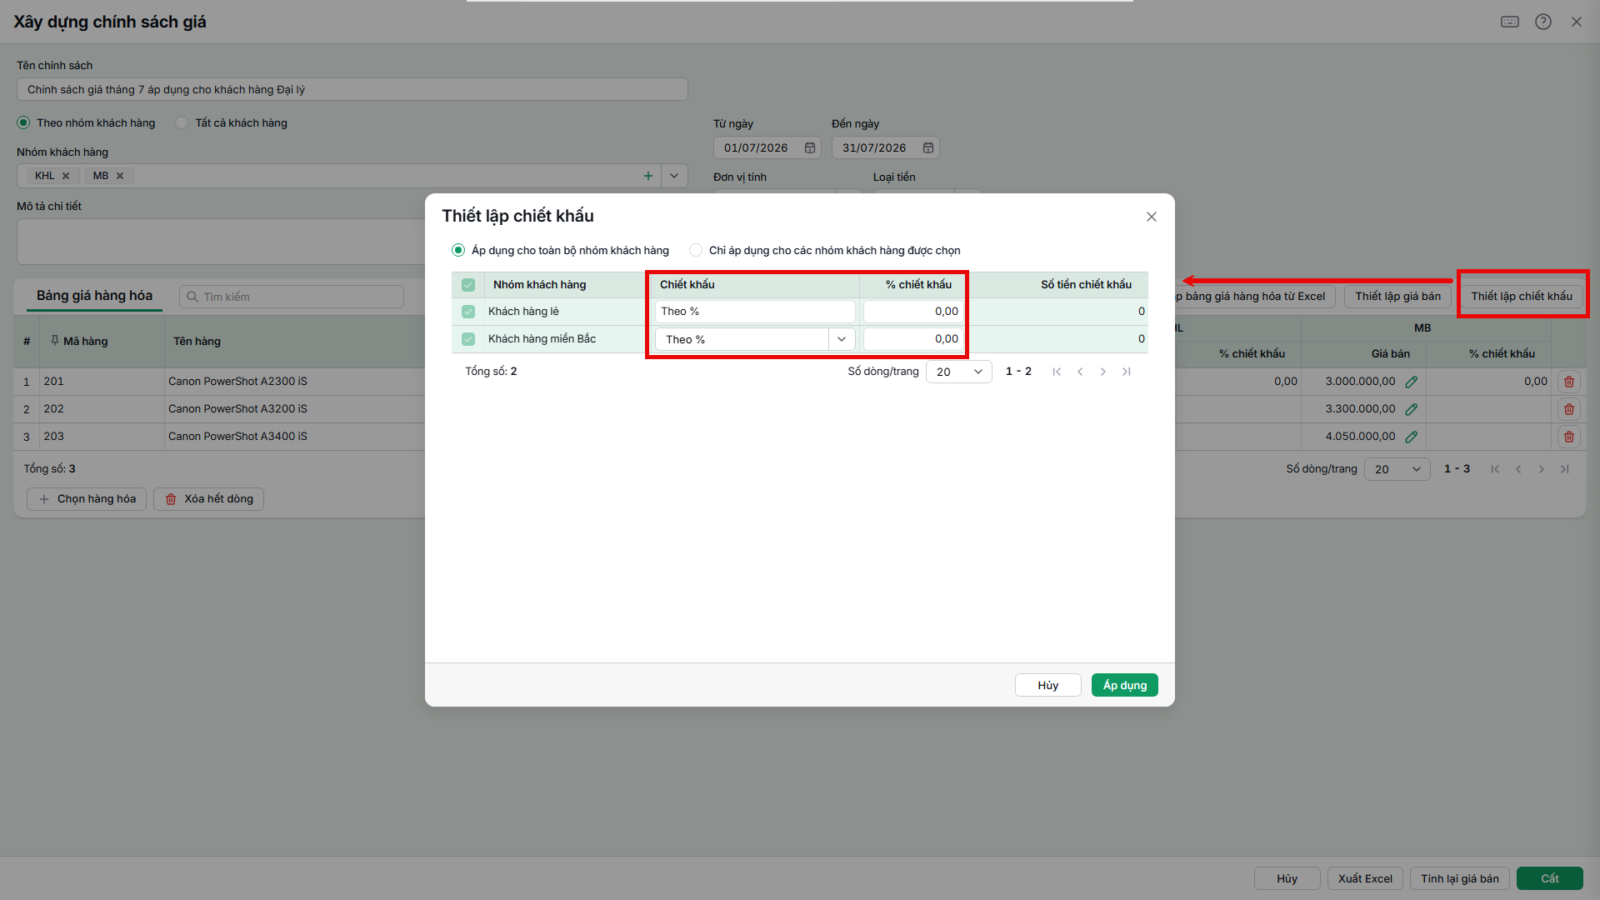Click Xuất Excel button
The height and width of the screenshot is (900, 1600).
1365,879
